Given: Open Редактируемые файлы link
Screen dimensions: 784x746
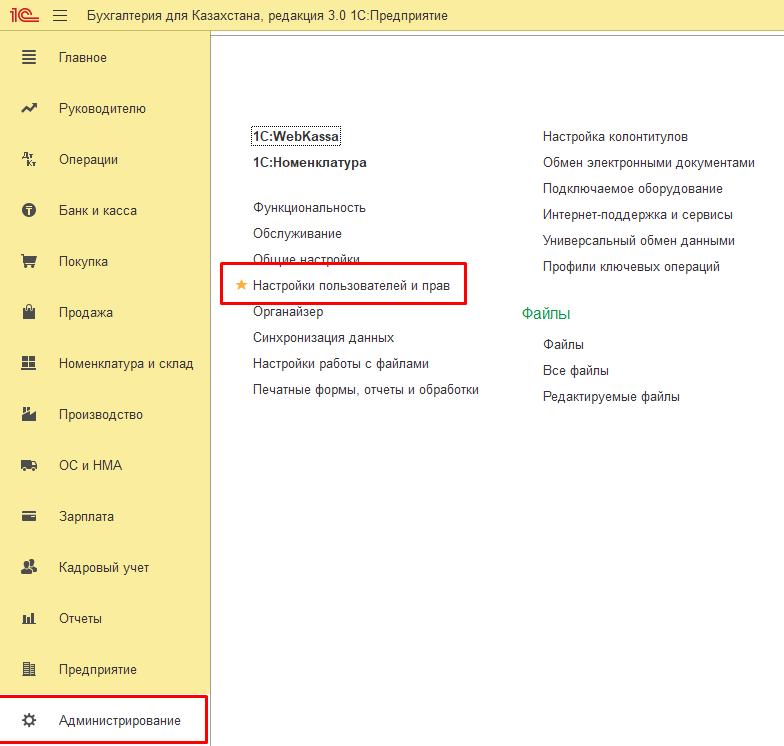Looking at the screenshot, I should pyautogui.click(x=611, y=397).
